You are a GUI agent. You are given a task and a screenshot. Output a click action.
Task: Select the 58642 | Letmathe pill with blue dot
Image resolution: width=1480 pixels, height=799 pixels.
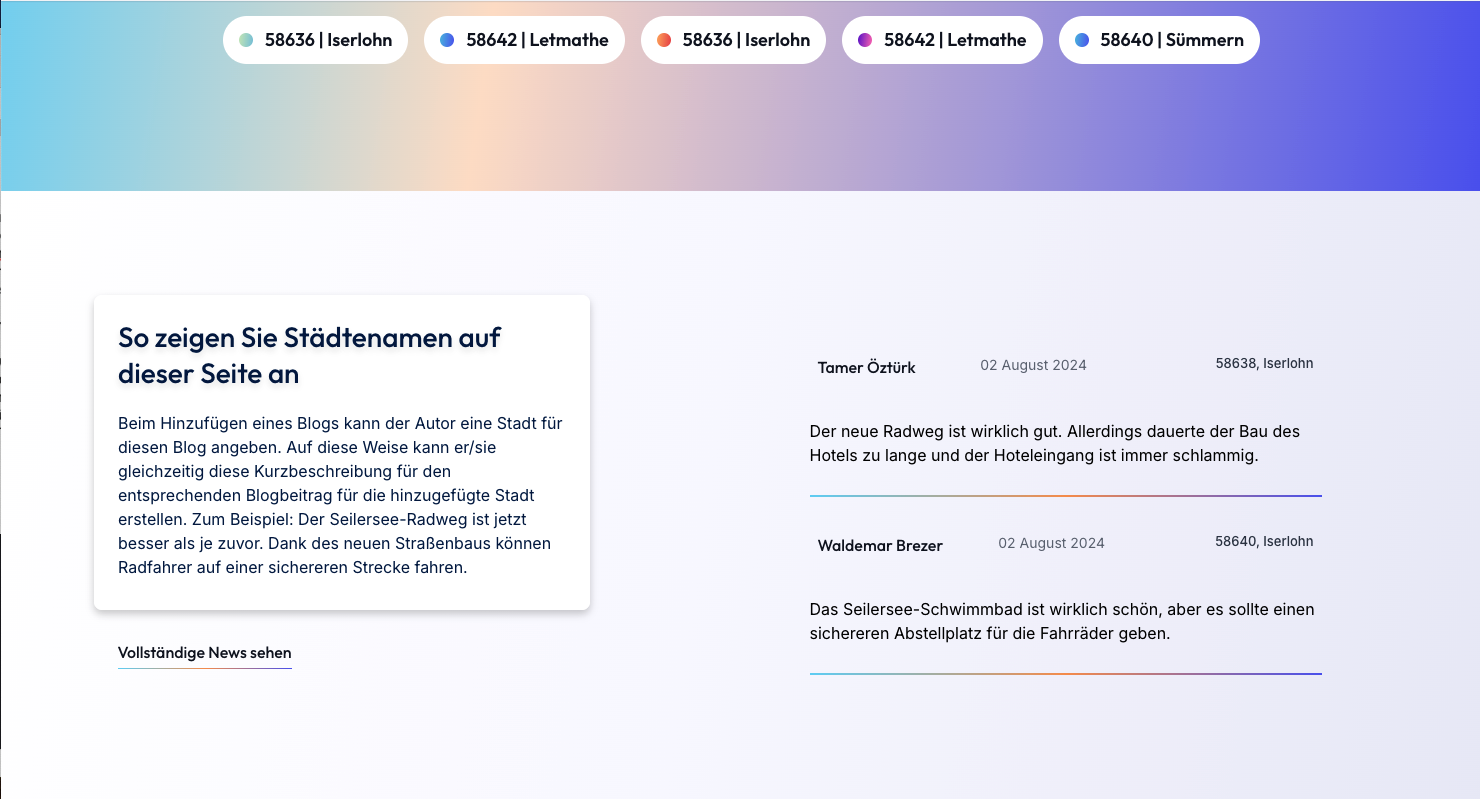point(524,40)
